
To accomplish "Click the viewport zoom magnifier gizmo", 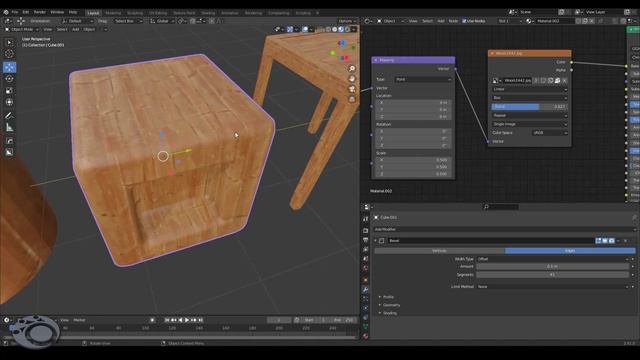I will click(352, 69).
